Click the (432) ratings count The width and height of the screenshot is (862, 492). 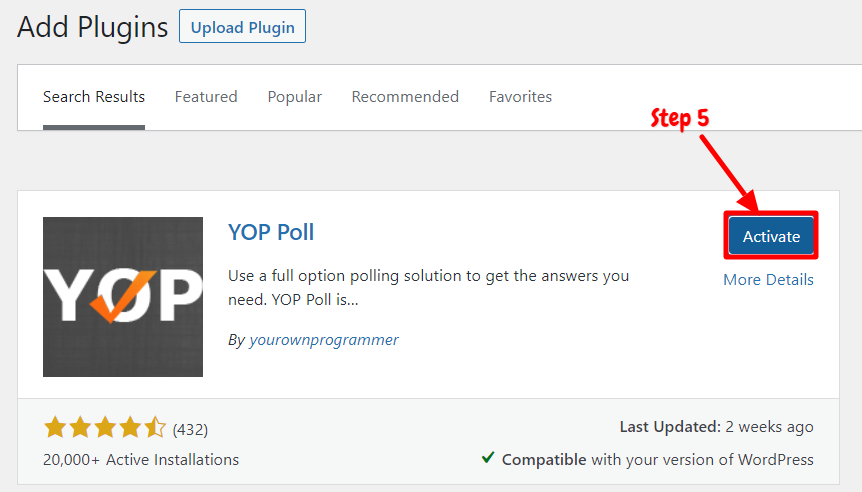tap(190, 429)
